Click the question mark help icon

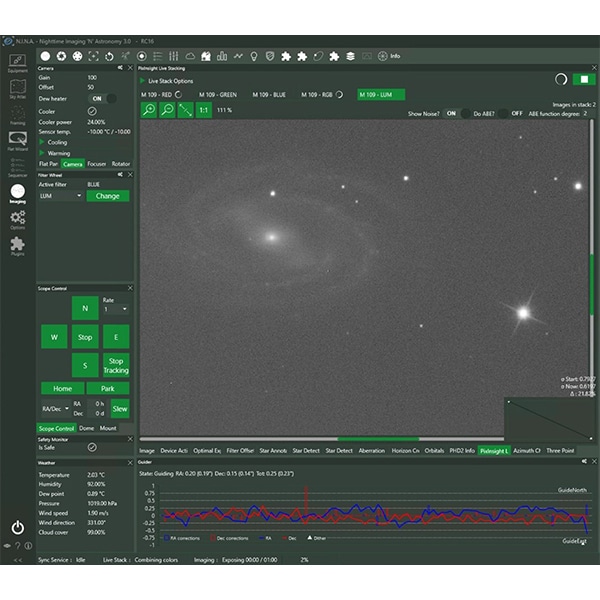pos(18,546)
